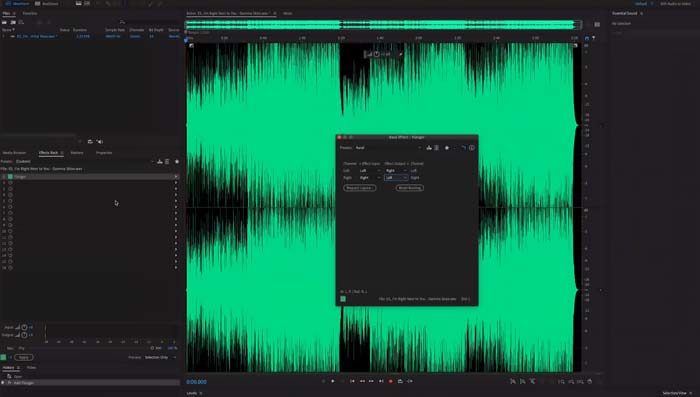
Task: Click Move Playhead to Next marker button
Action: click(x=381, y=381)
